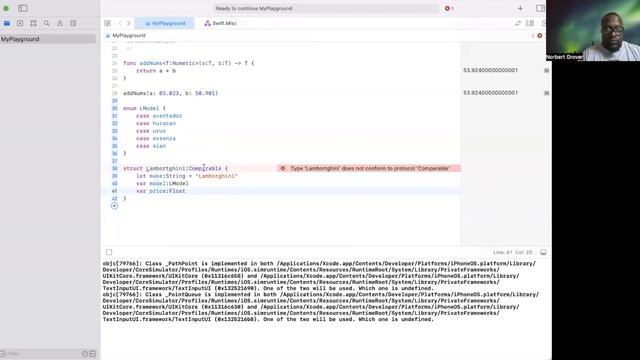640x360 pixels.
Task: Show Quick Look for line 28 result
Action: tap(546, 93)
